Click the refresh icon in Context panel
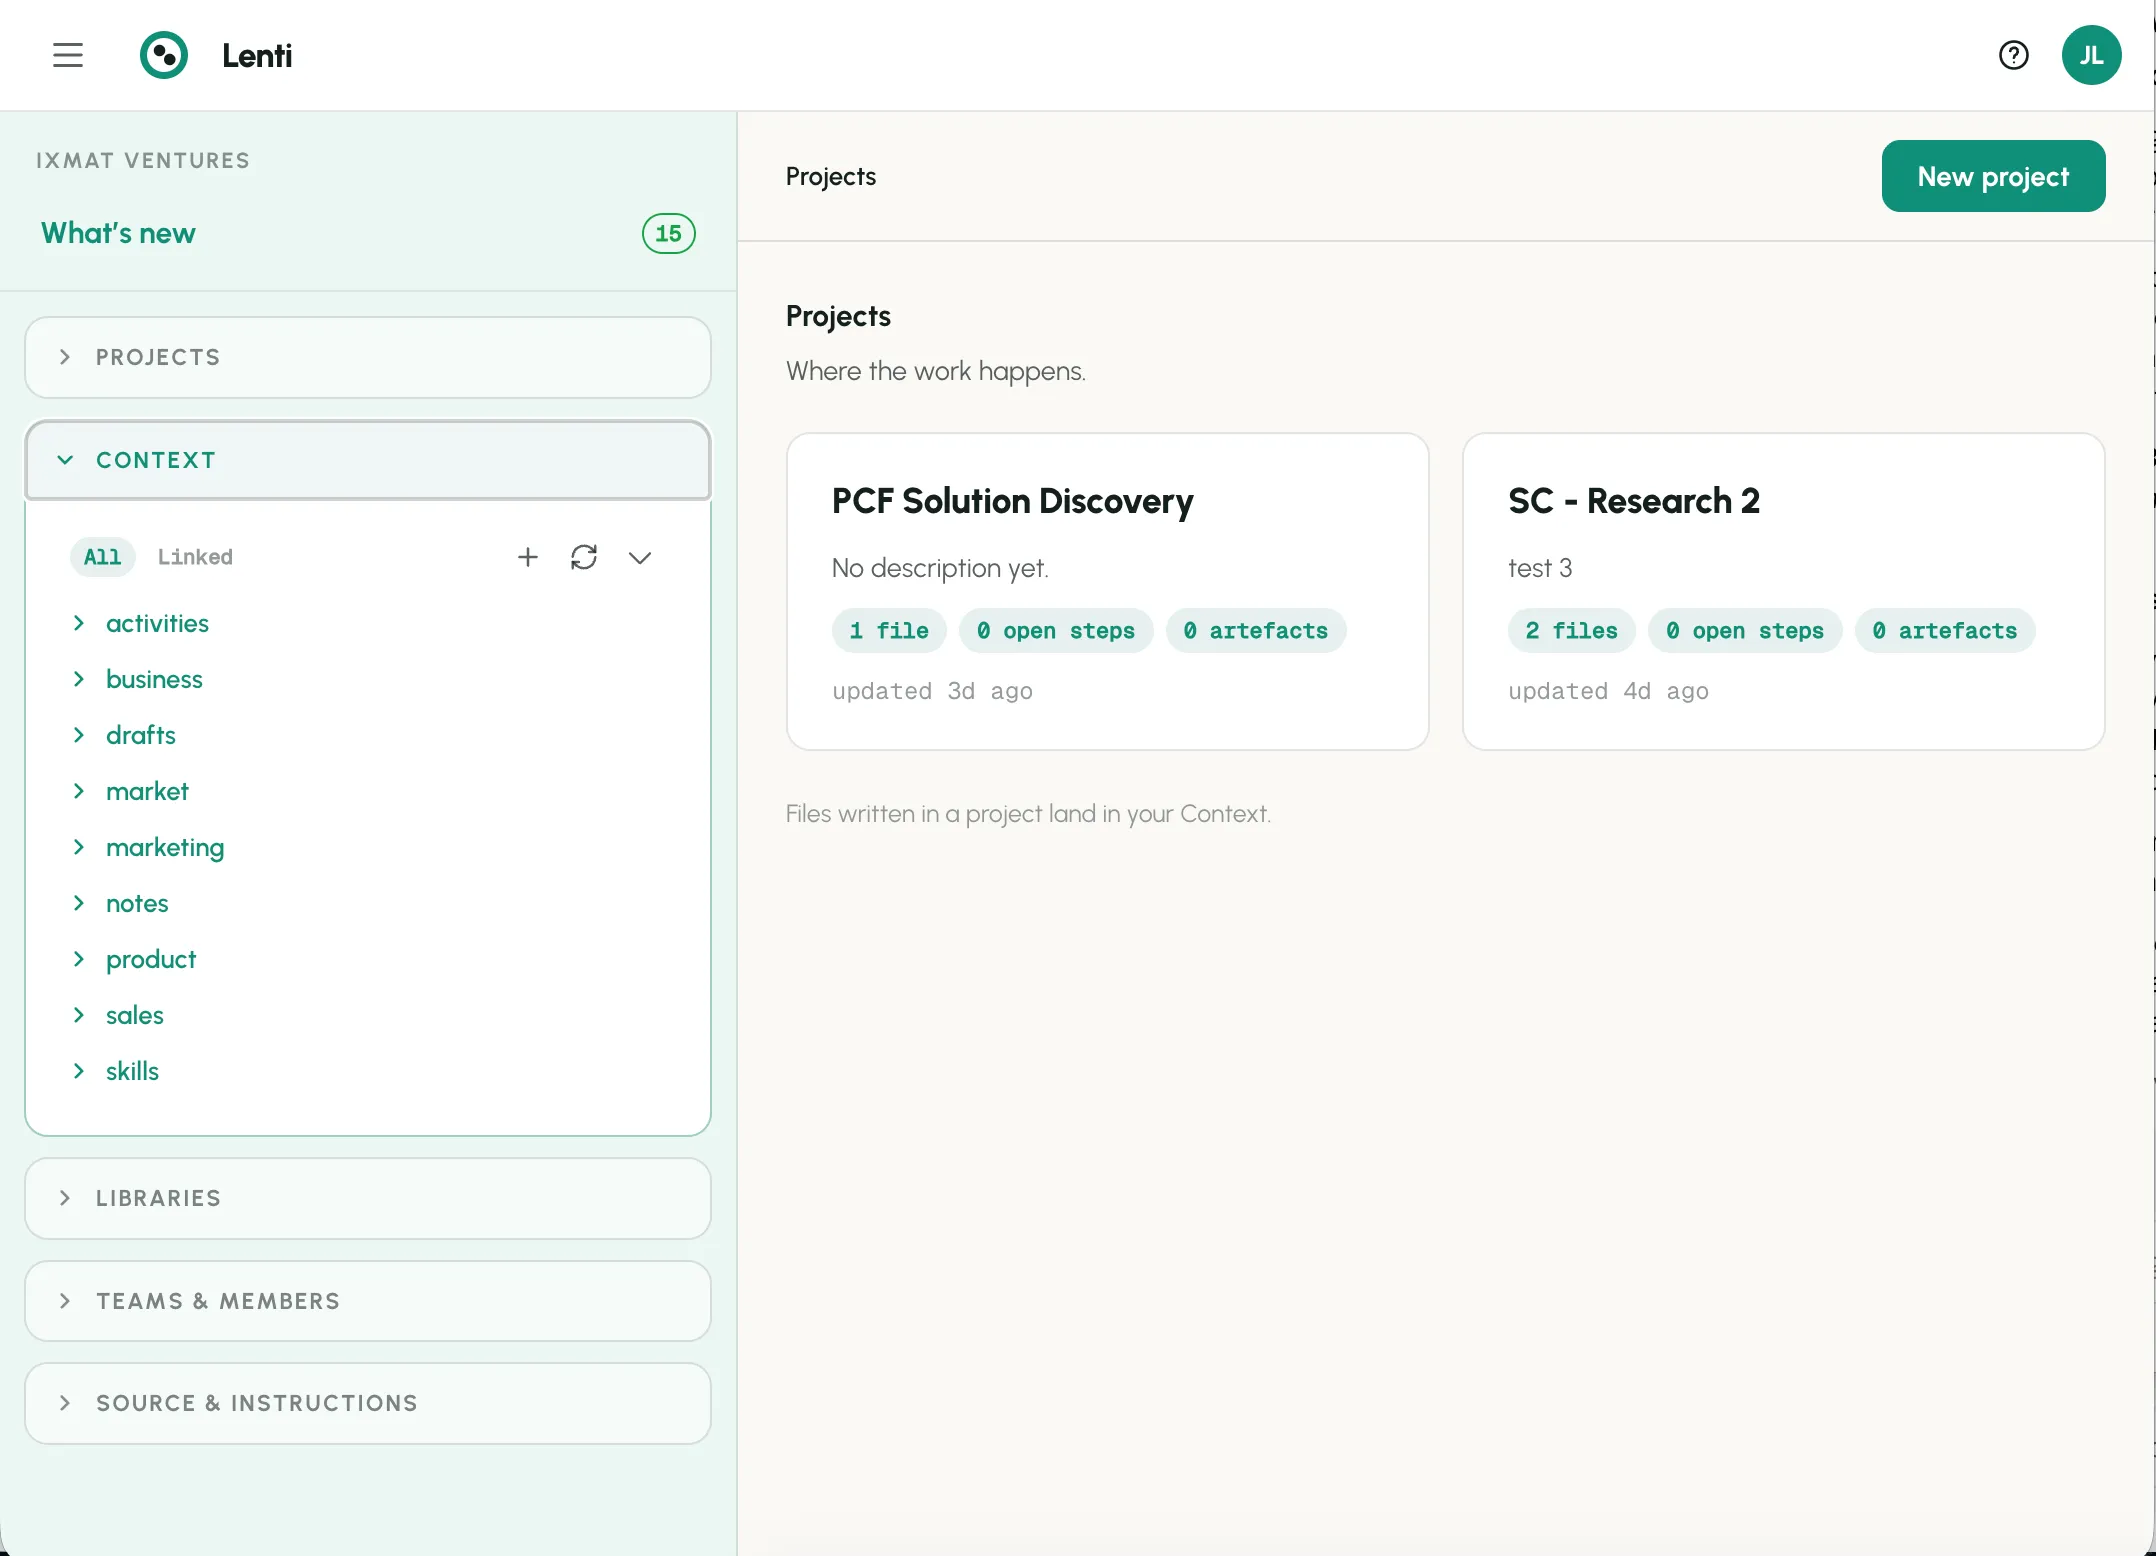 click(x=584, y=557)
